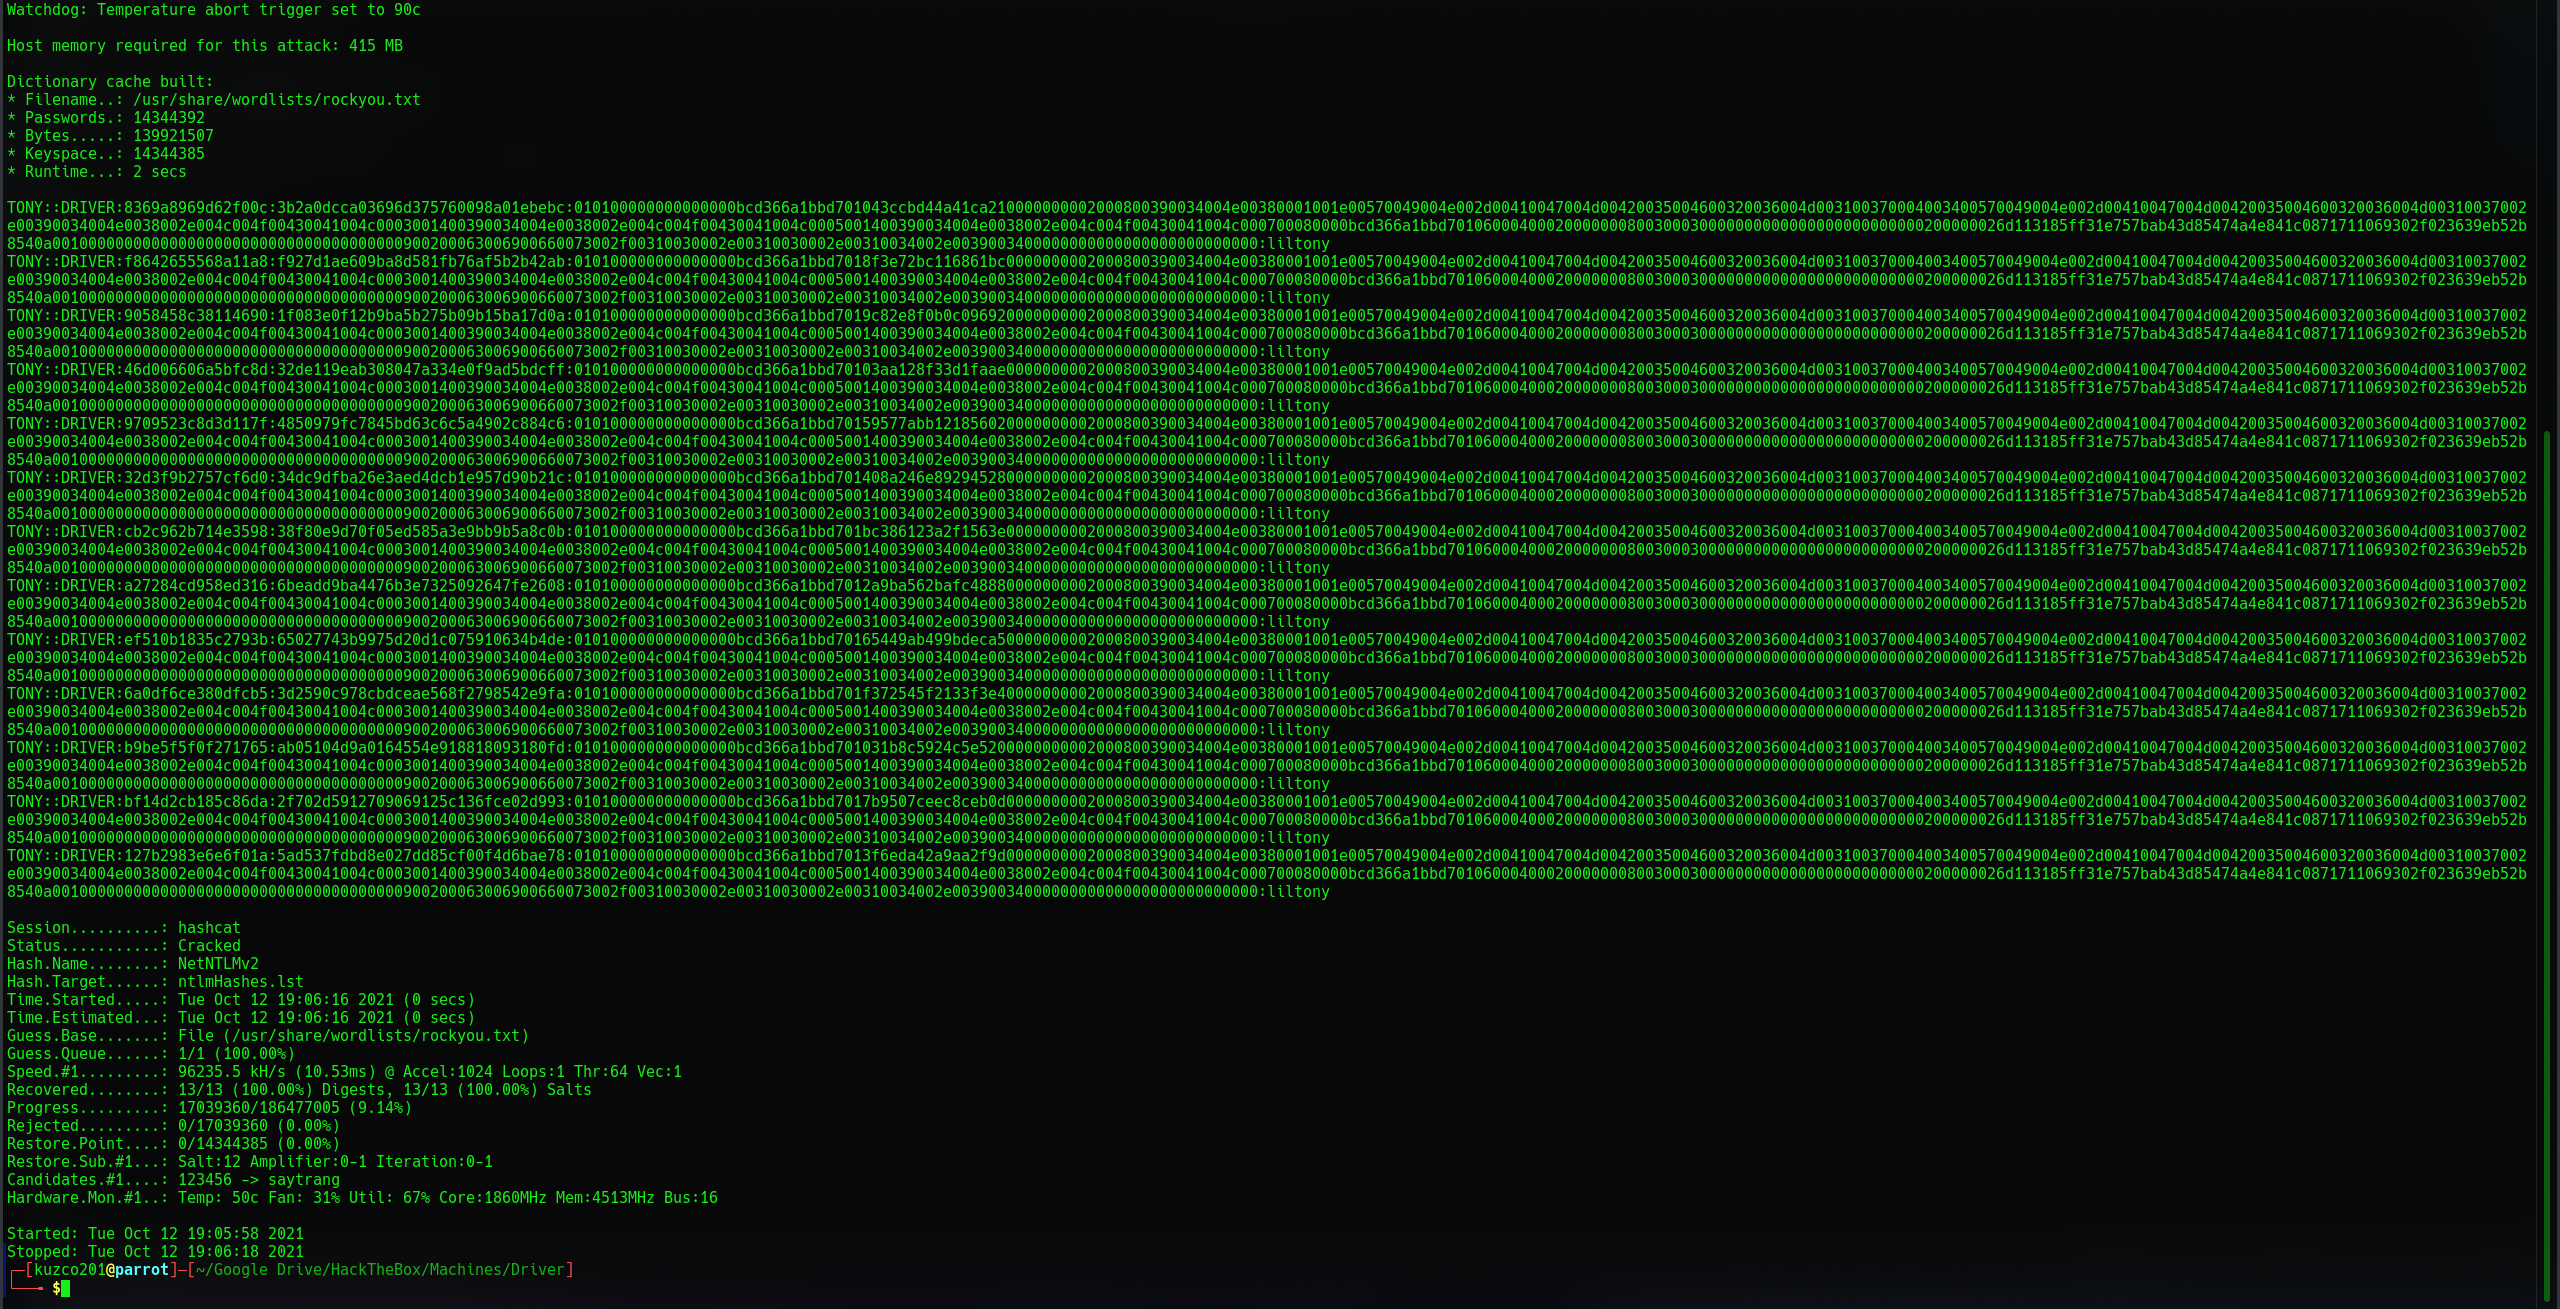Click the Passwords count 14344392
This screenshot has width=2560, height=1309.
pos(168,118)
